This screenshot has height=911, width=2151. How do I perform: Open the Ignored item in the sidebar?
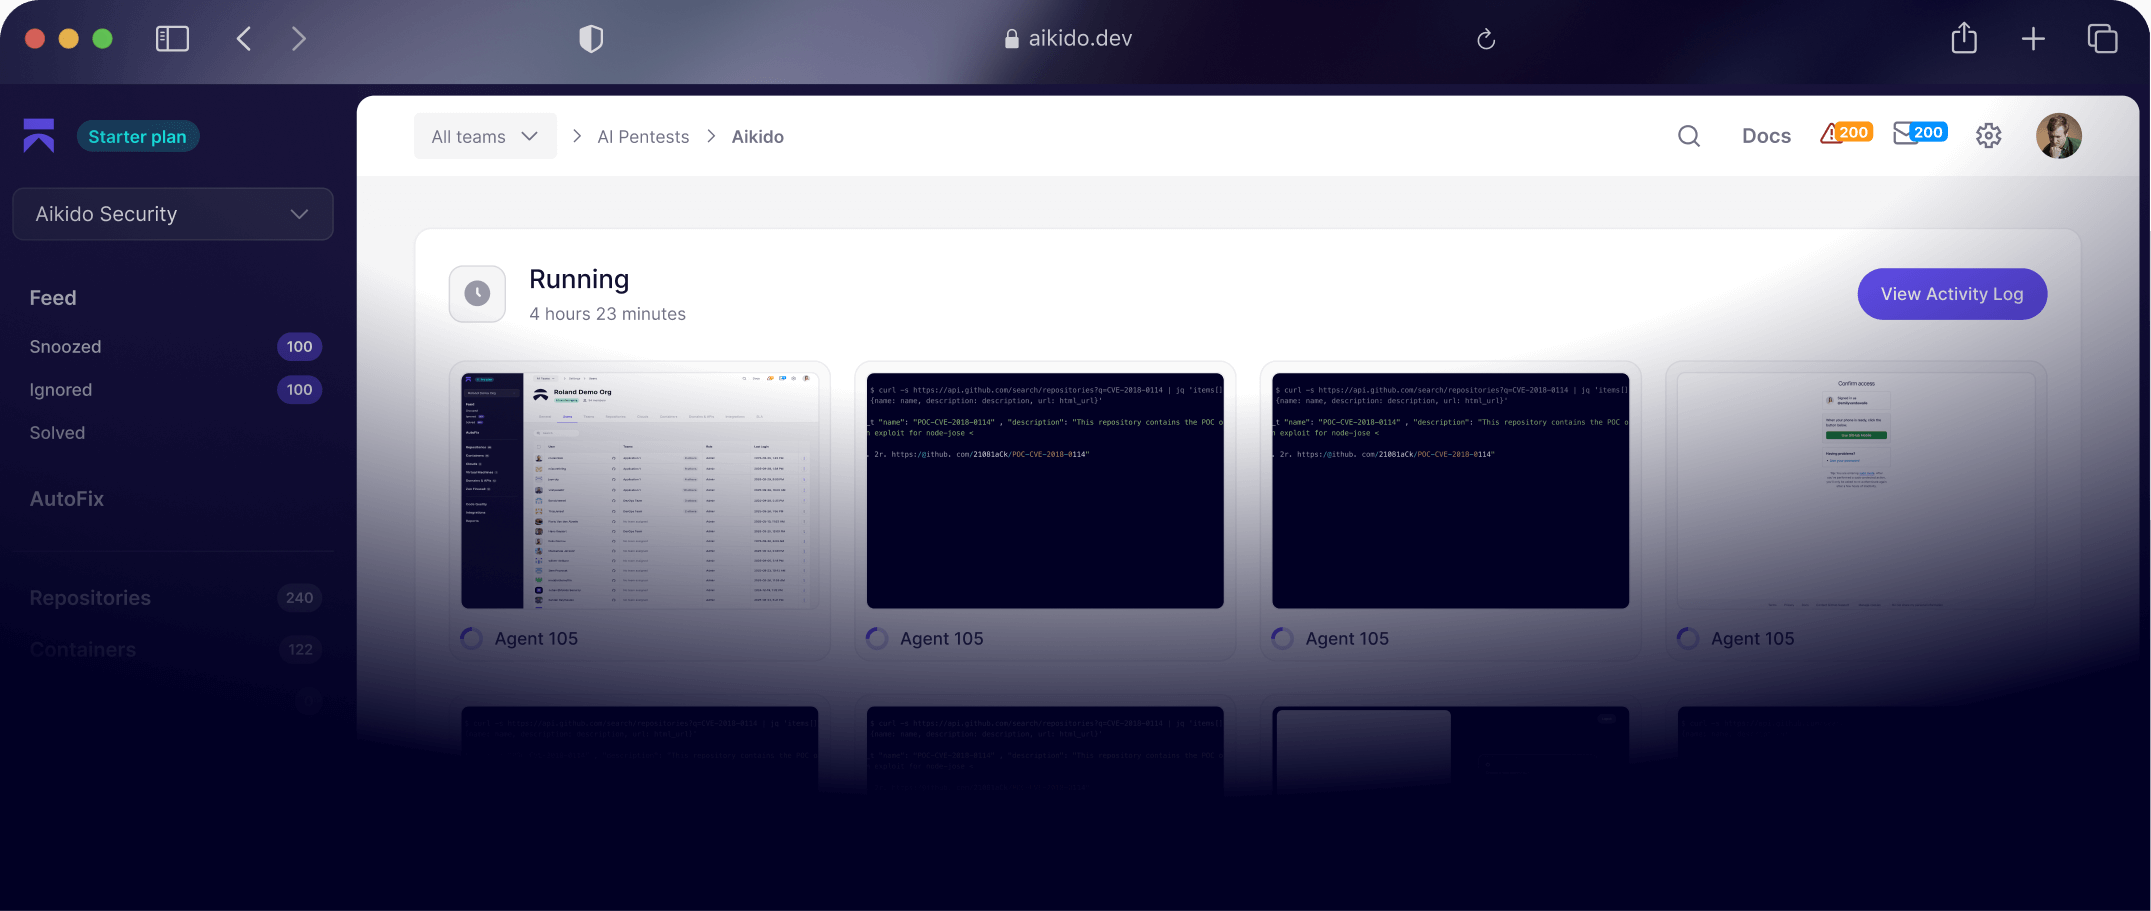click(61, 390)
